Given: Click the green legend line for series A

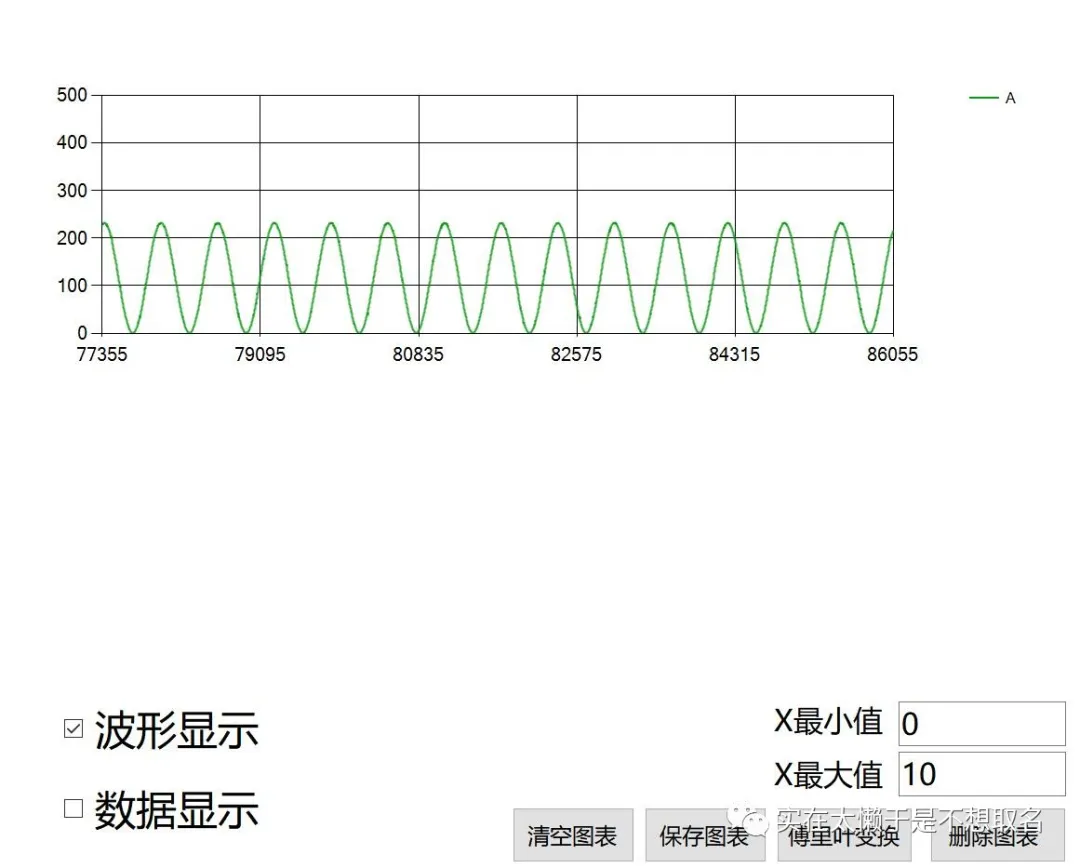Looking at the screenshot, I should point(984,98).
